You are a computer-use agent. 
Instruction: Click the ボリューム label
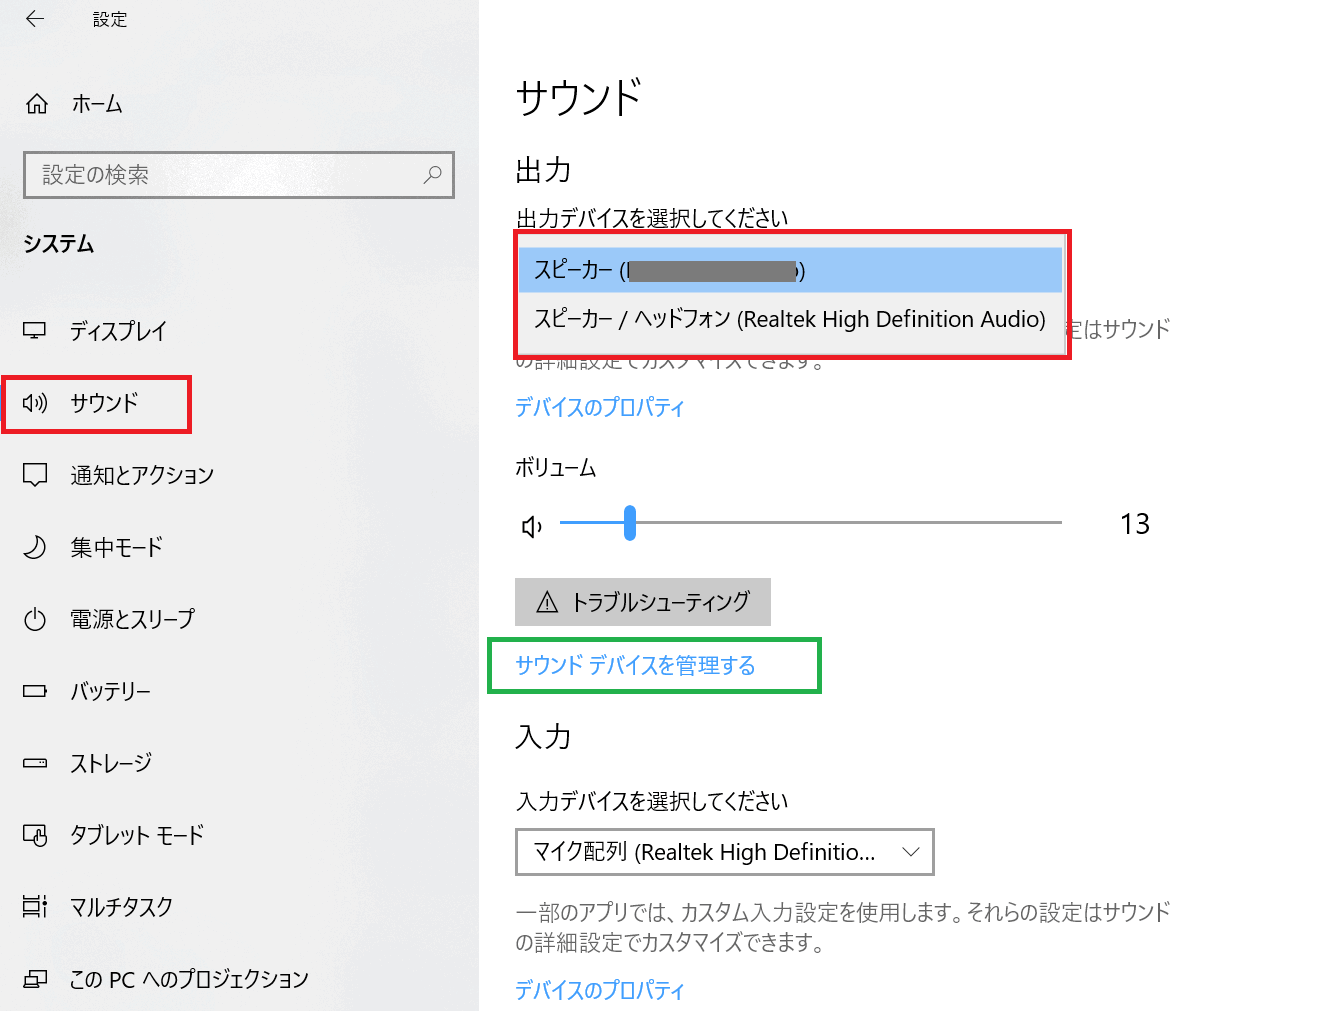pyautogui.click(x=556, y=468)
